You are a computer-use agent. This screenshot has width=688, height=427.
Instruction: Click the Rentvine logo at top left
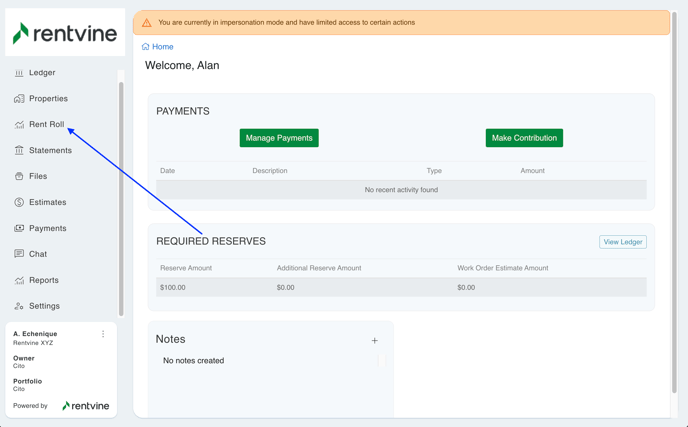click(65, 34)
